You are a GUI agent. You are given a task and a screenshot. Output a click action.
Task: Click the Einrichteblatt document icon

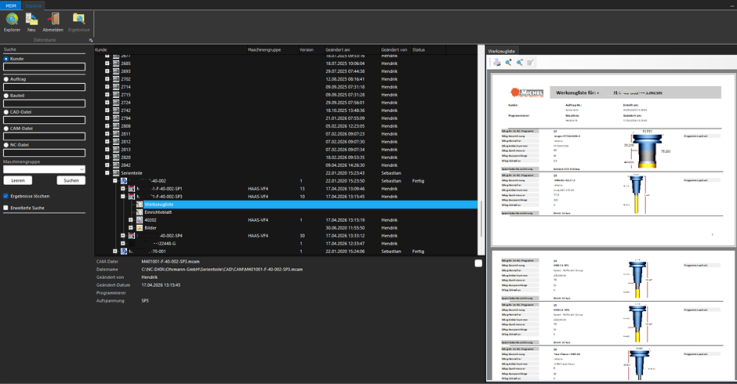tap(140, 212)
